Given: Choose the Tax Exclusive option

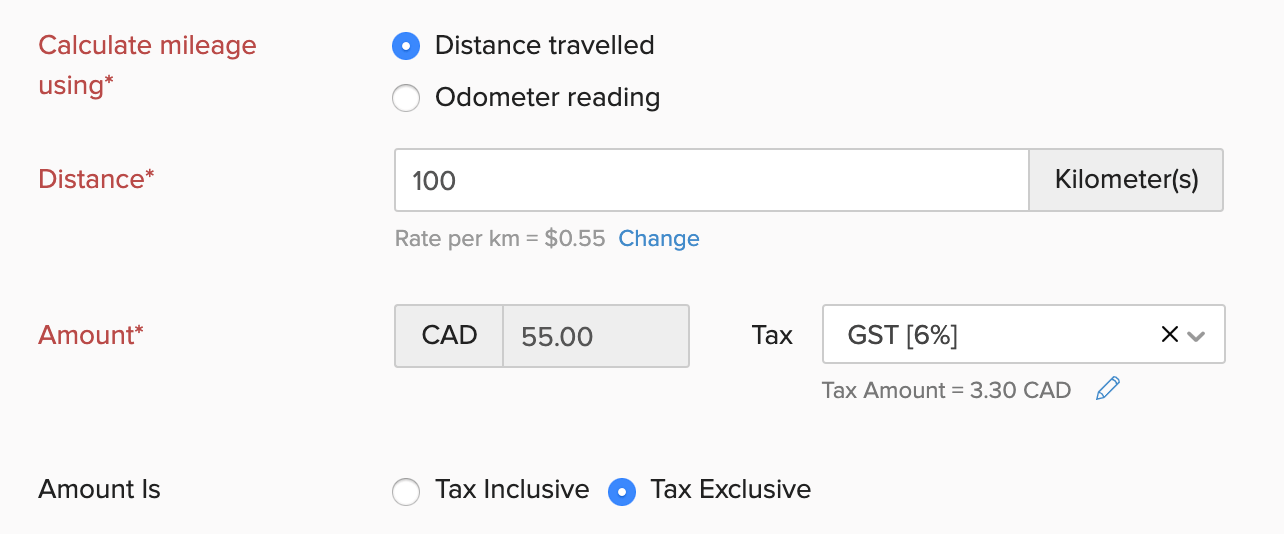Looking at the screenshot, I should tap(622, 491).
